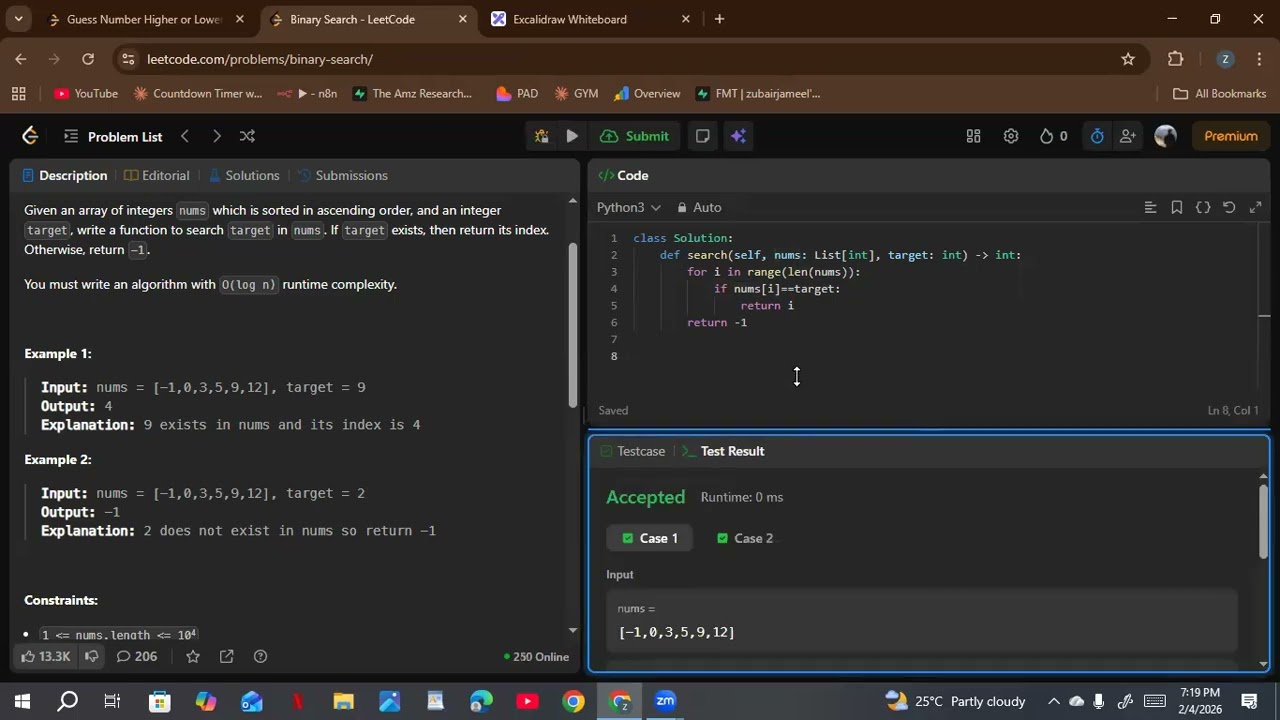The height and width of the screenshot is (720, 1280).
Task: Pick a random problem shuffle icon
Action: point(247,136)
